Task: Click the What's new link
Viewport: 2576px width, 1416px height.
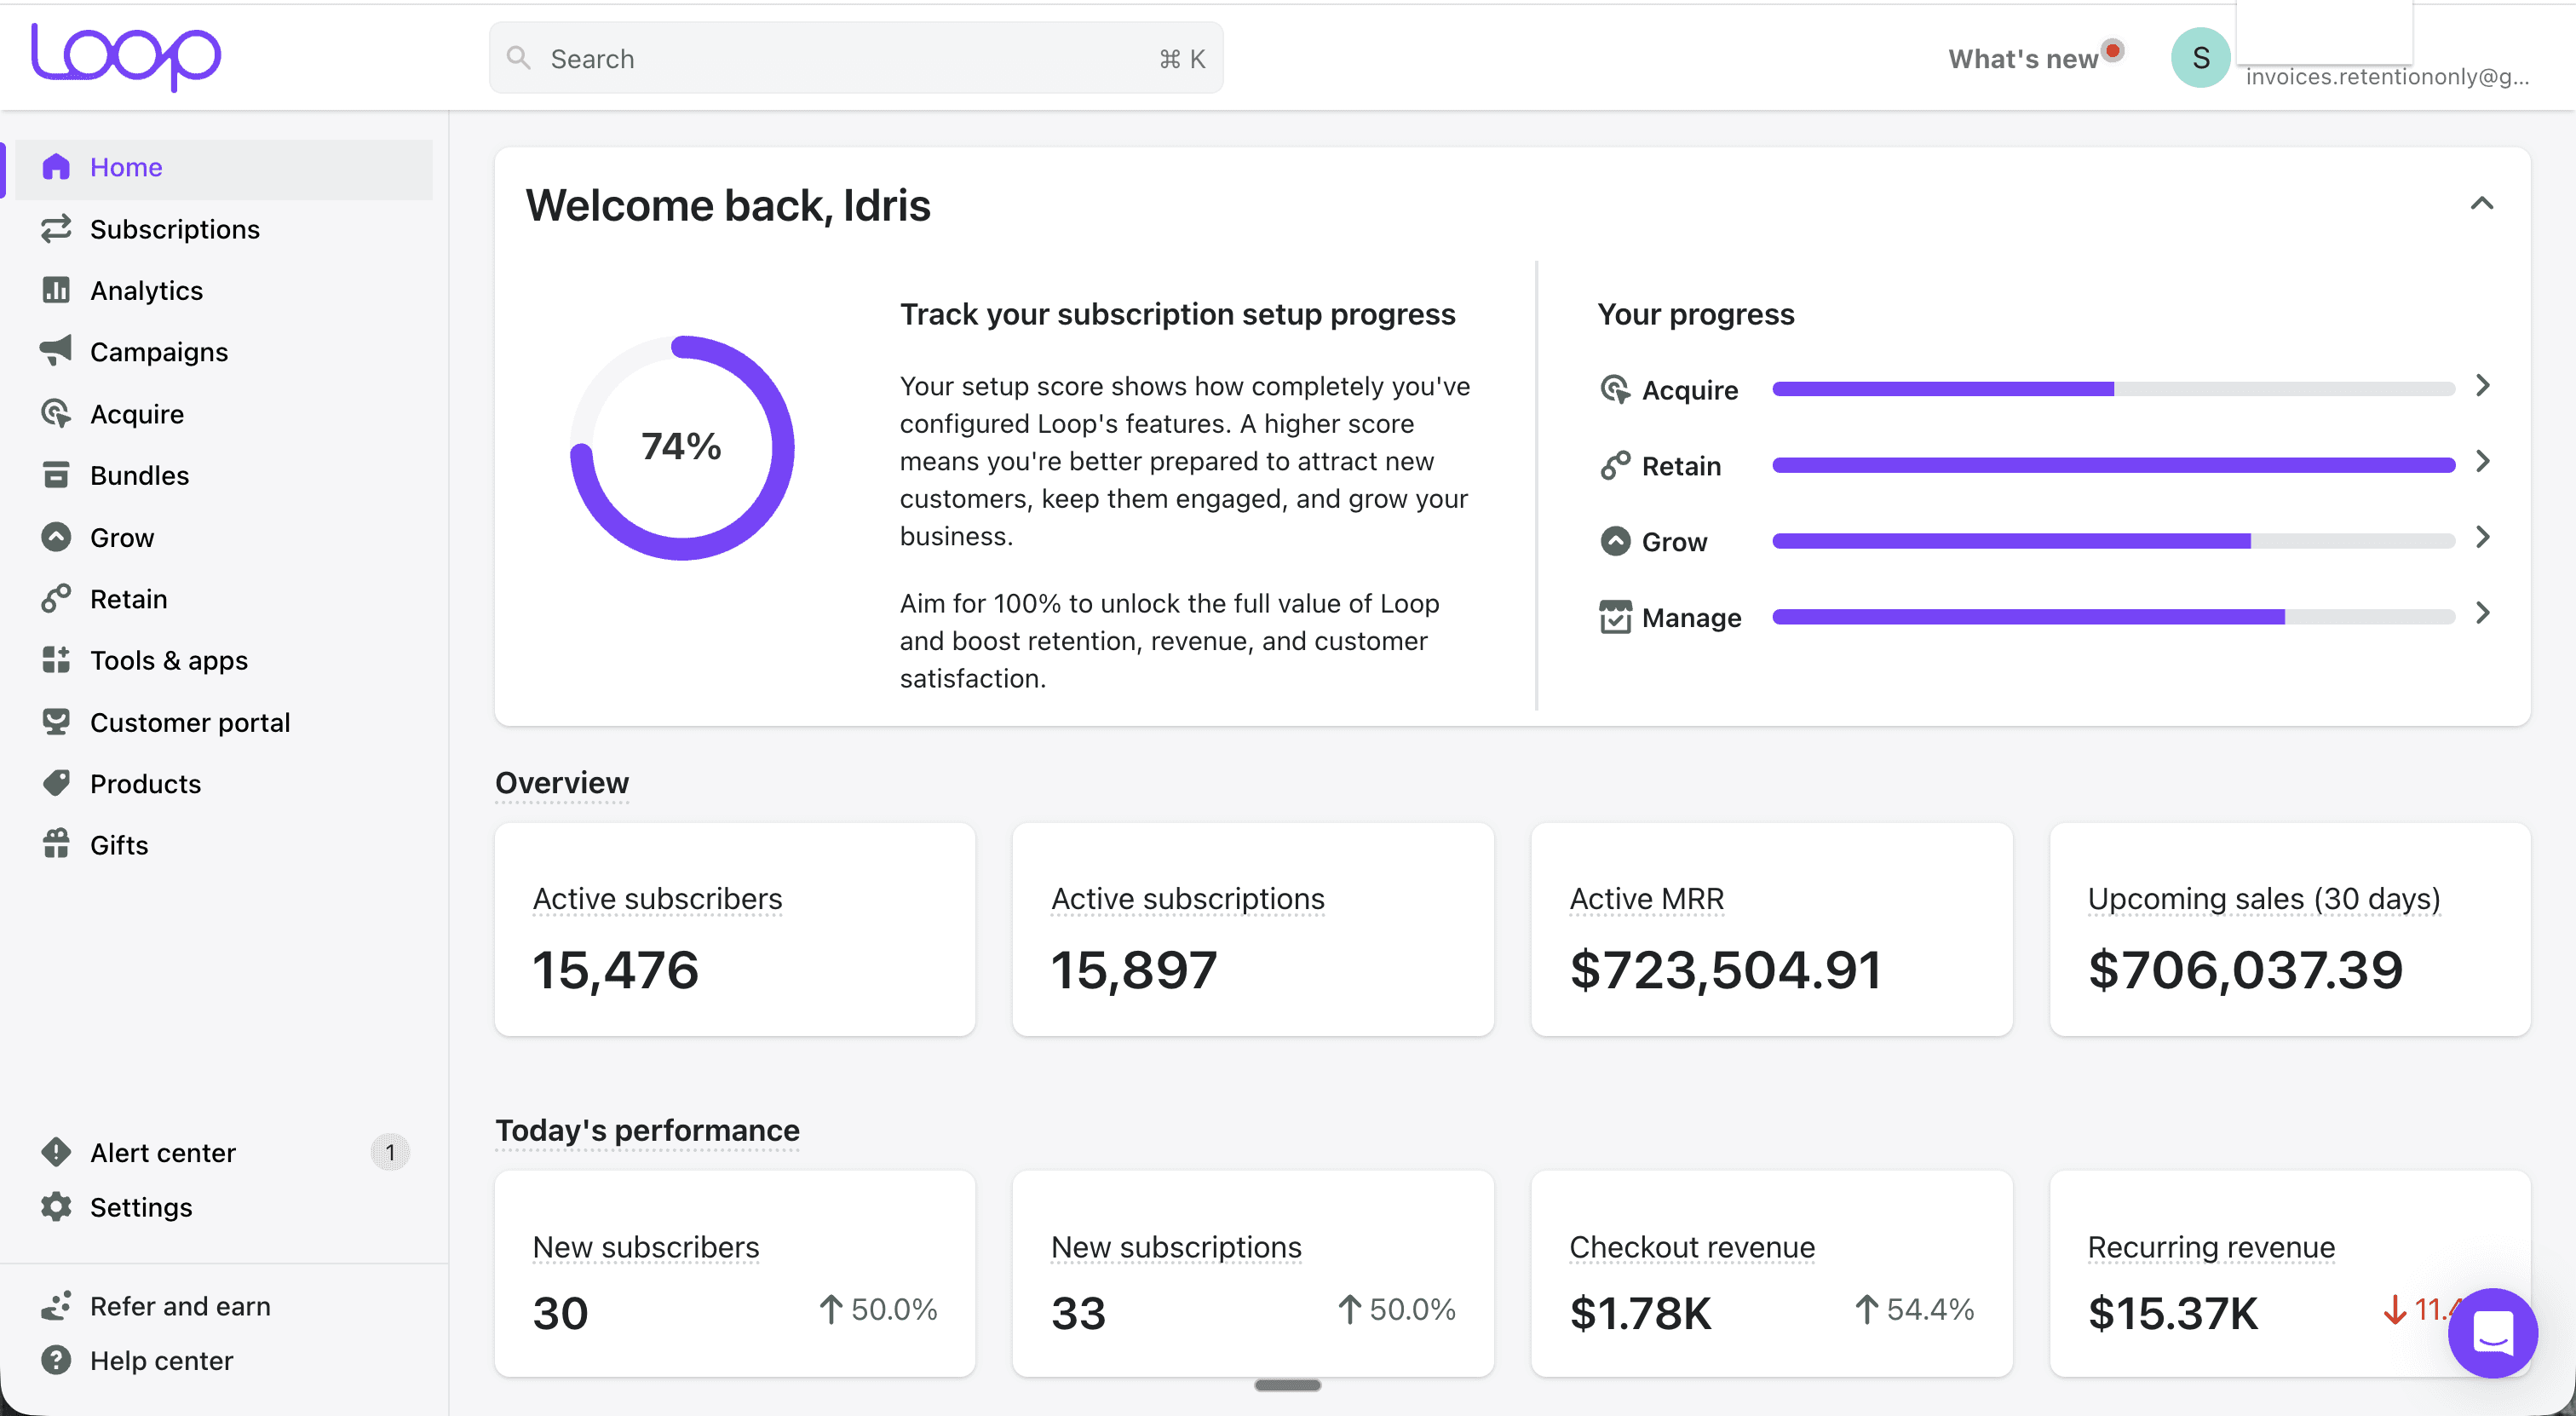Action: click(x=2023, y=59)
